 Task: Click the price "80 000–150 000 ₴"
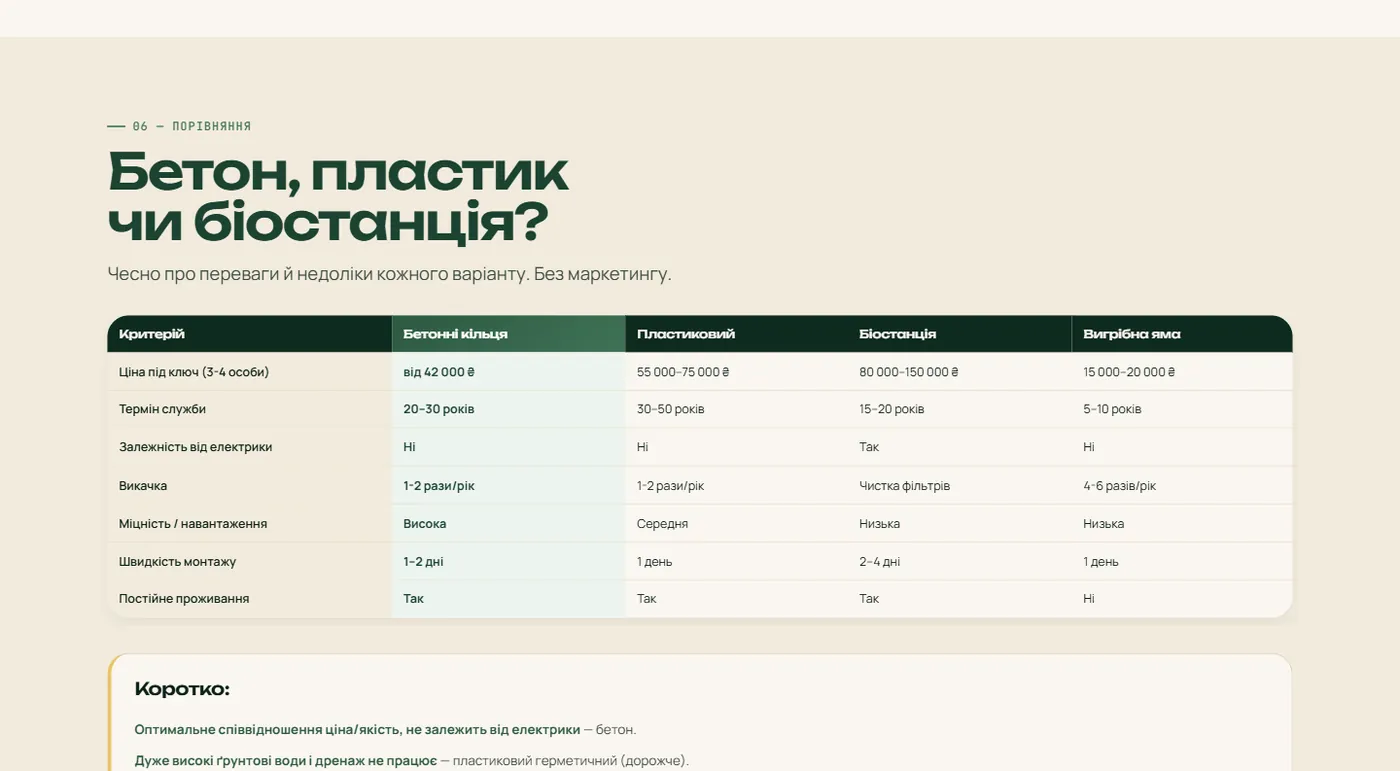click(909, 372)
